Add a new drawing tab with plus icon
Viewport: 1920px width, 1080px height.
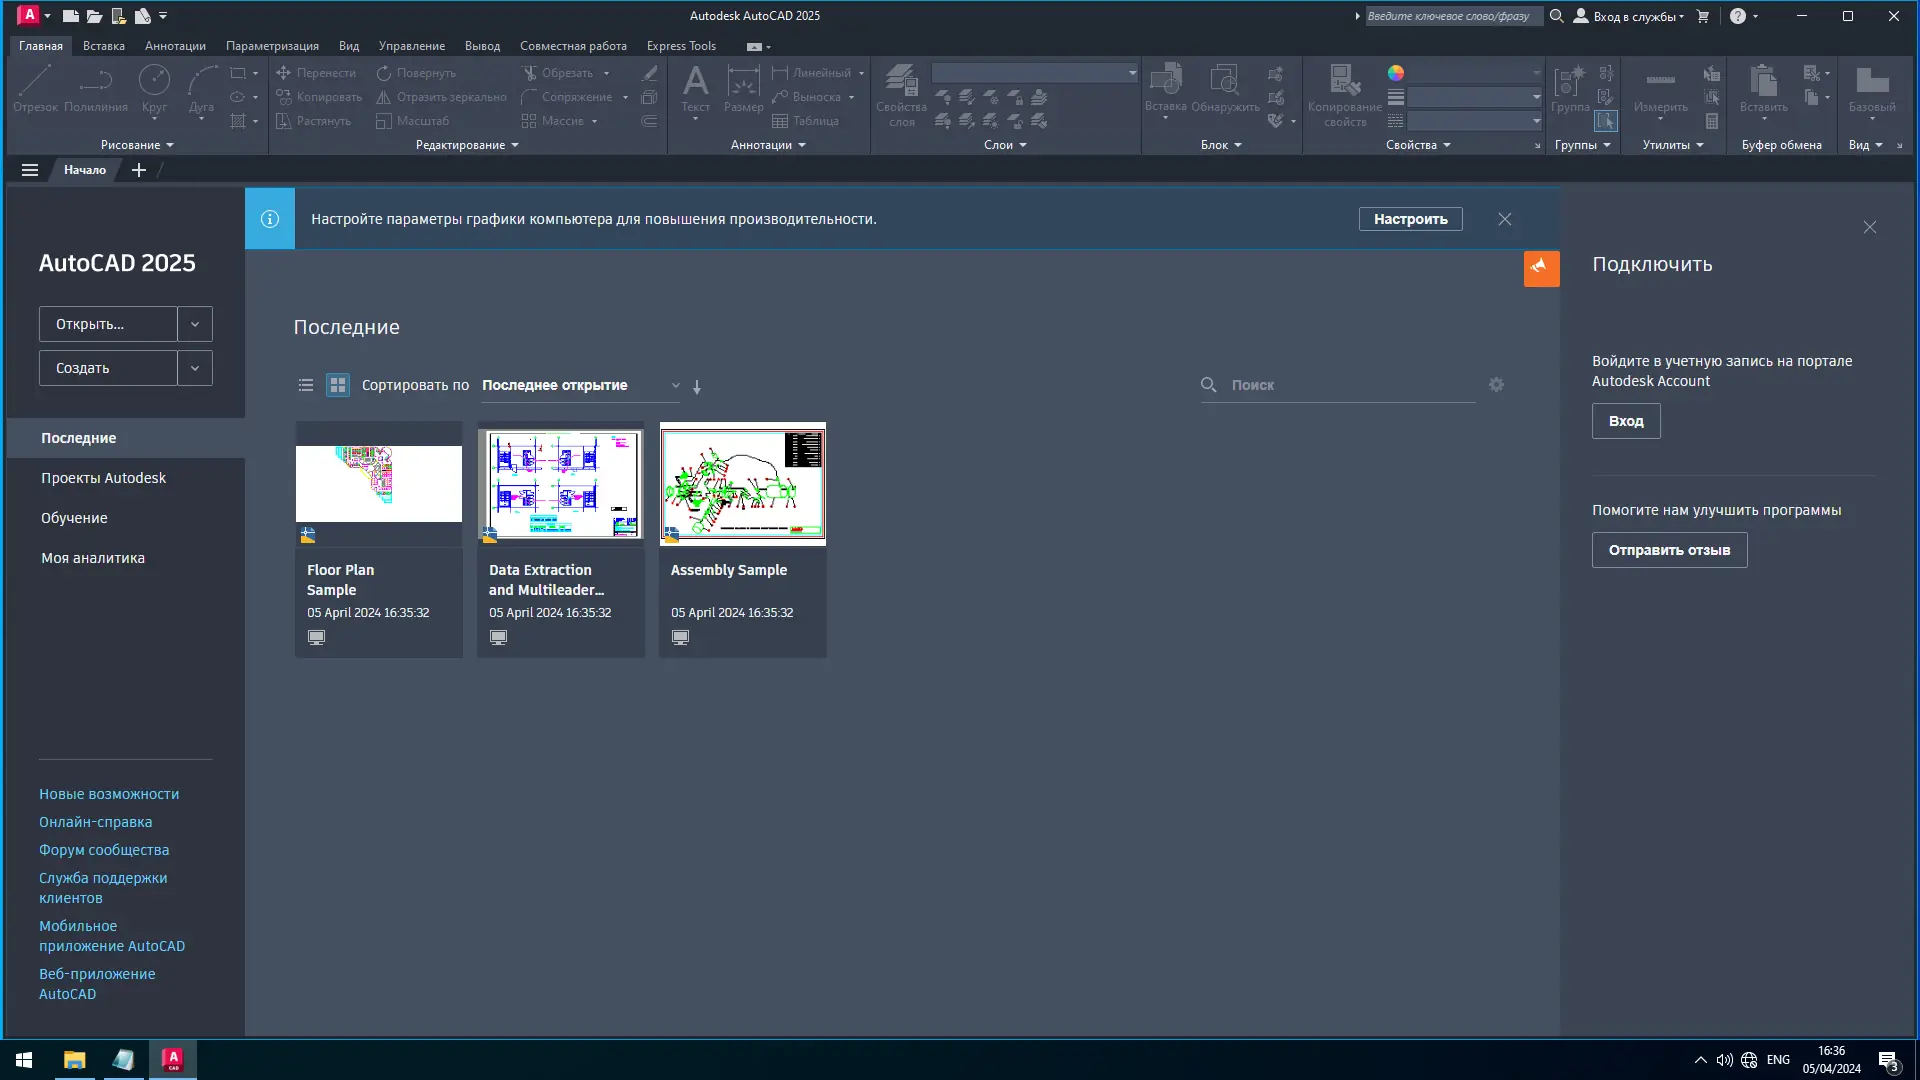click(139, 170)
